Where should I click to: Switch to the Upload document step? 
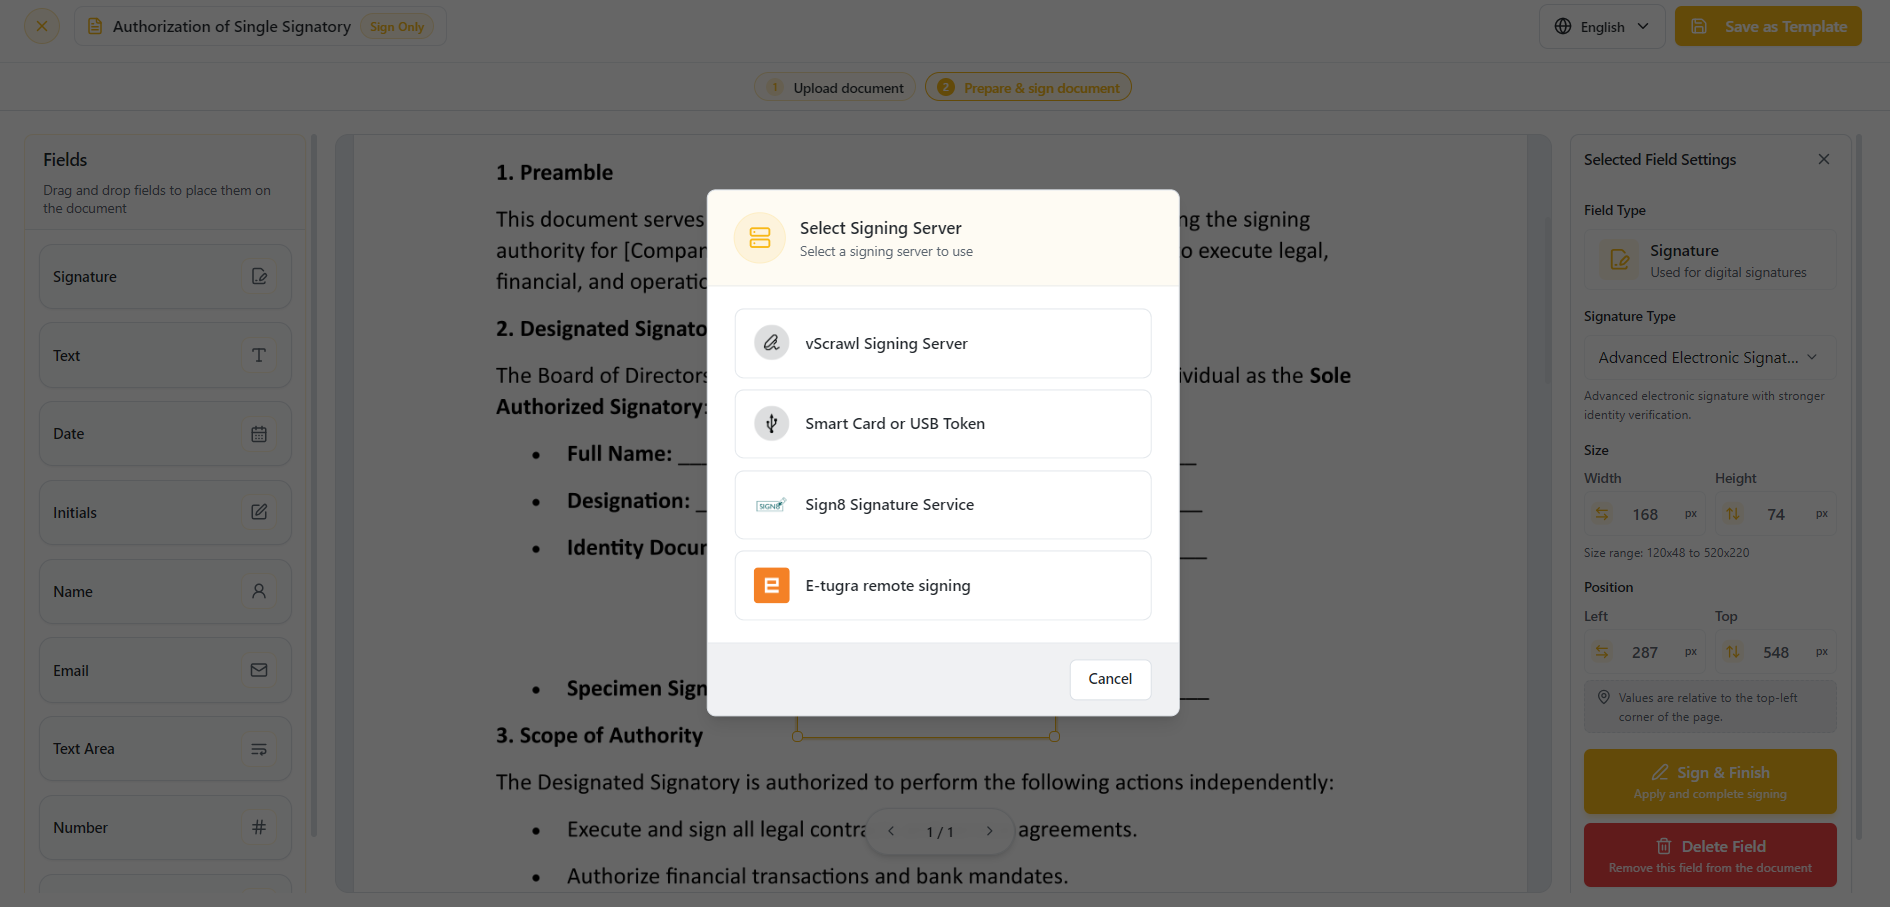point(835,88)
